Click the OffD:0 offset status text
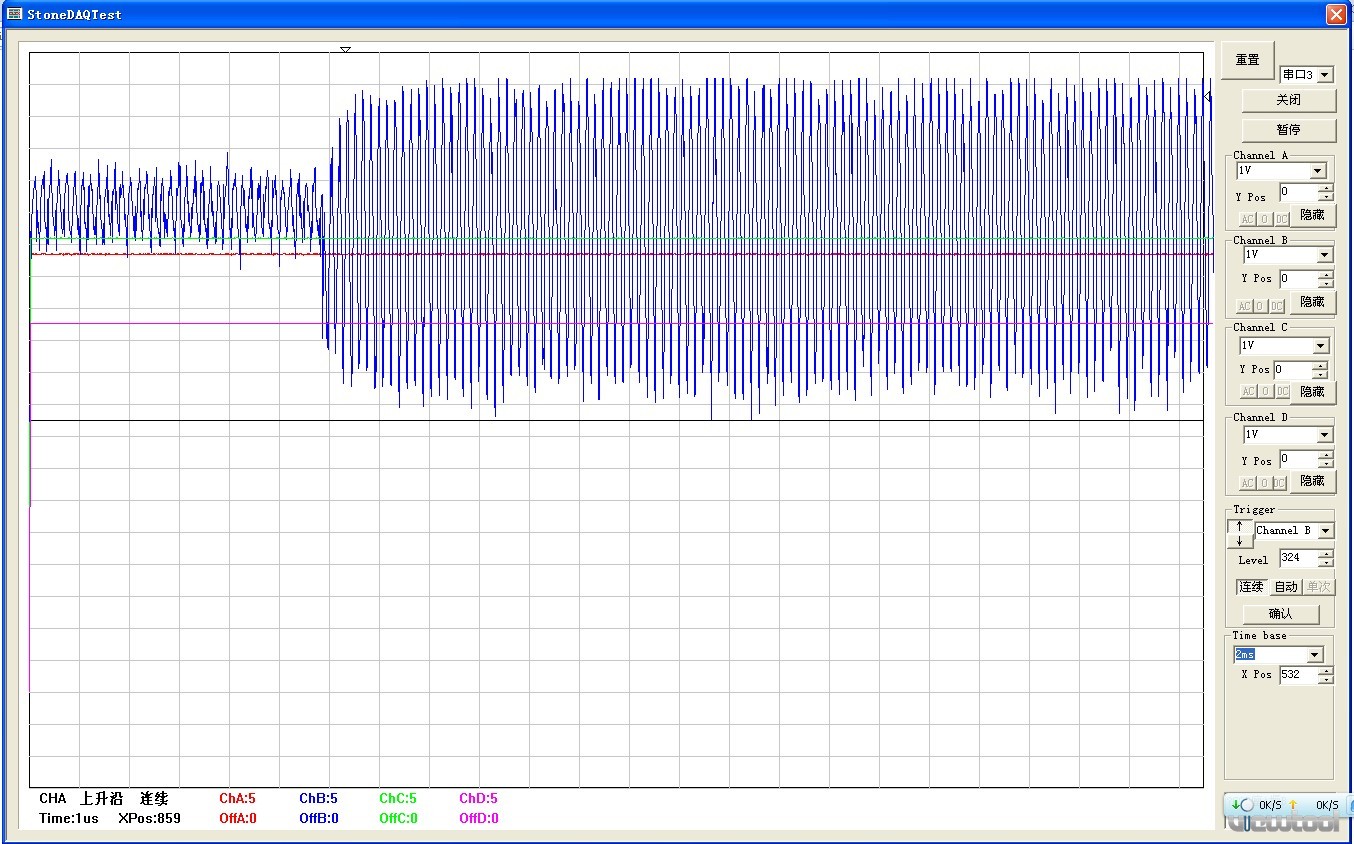This screenshot has height=844, width=1354. [x=479, y=818]
